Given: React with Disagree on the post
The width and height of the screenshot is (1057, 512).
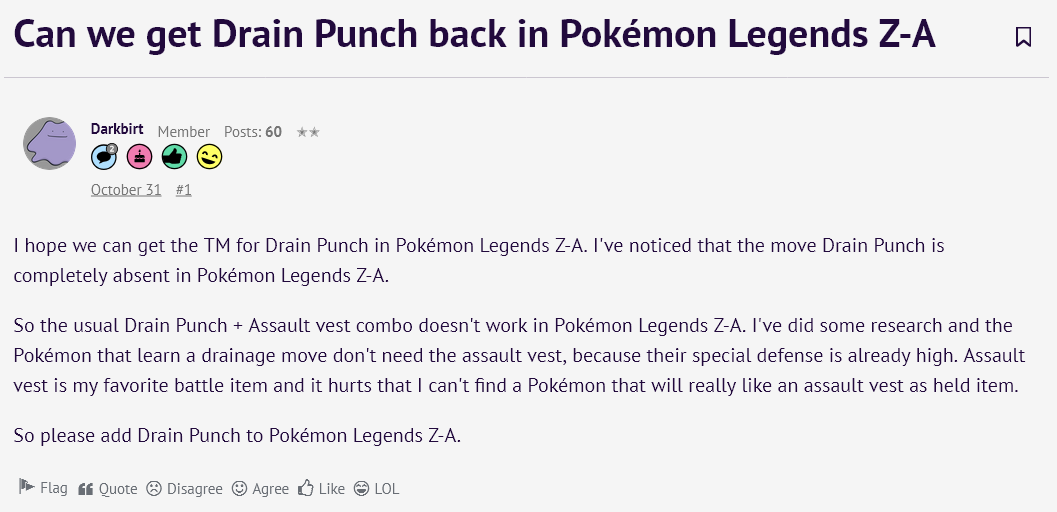Looking at the screenshot, I should 184,488.
